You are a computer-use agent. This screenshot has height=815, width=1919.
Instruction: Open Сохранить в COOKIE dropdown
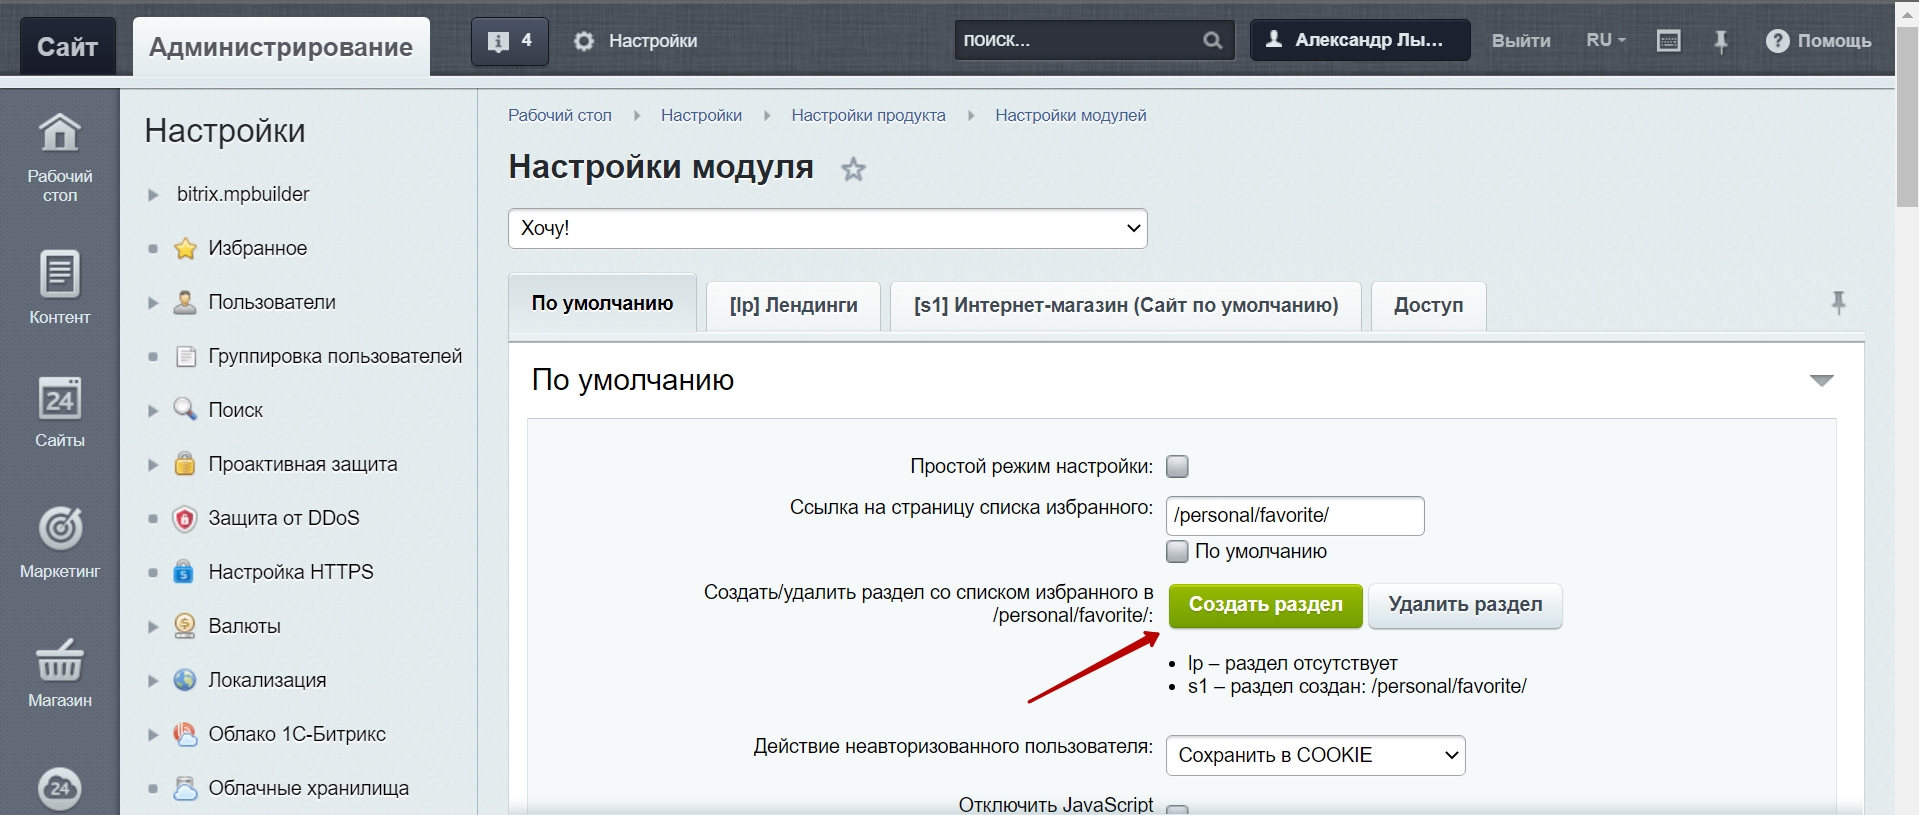coord(1315,755)
